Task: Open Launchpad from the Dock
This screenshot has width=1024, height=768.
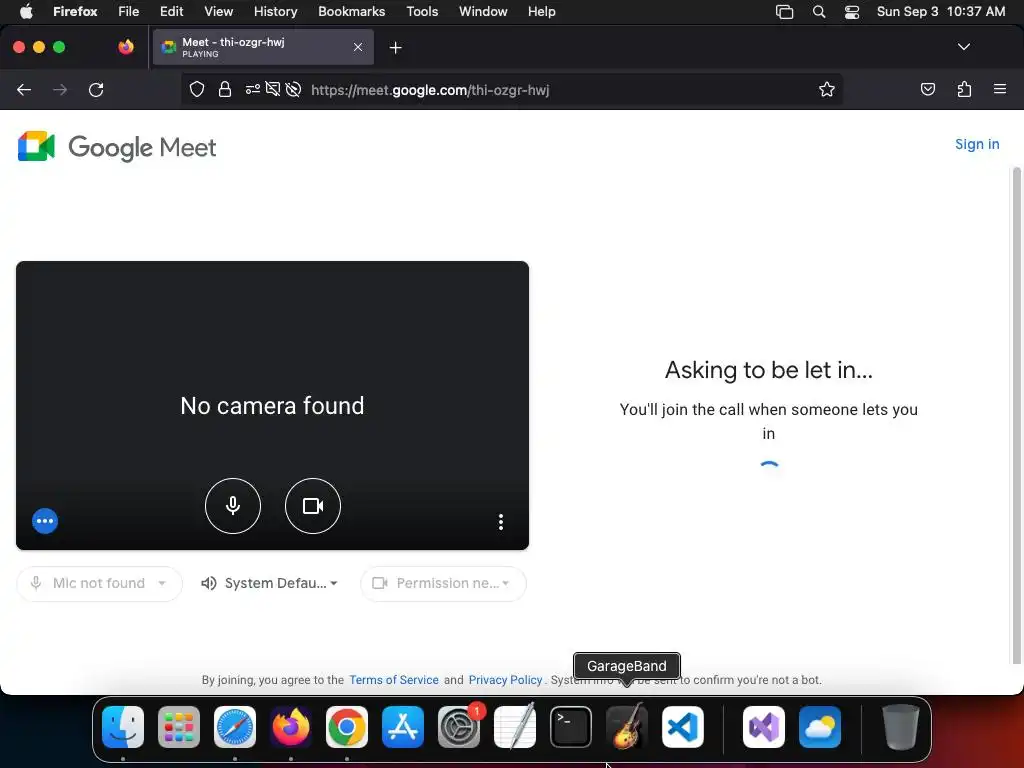Action: tap(179, 727)
